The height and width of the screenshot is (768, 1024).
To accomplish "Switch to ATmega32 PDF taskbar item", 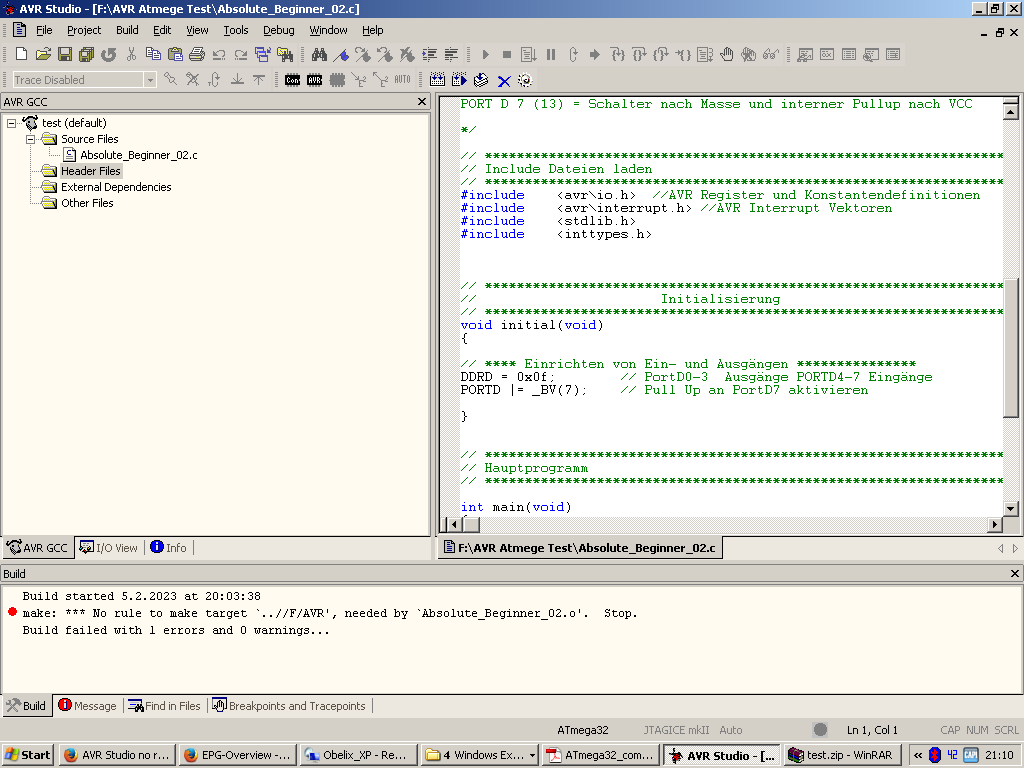I will point(601,756).
